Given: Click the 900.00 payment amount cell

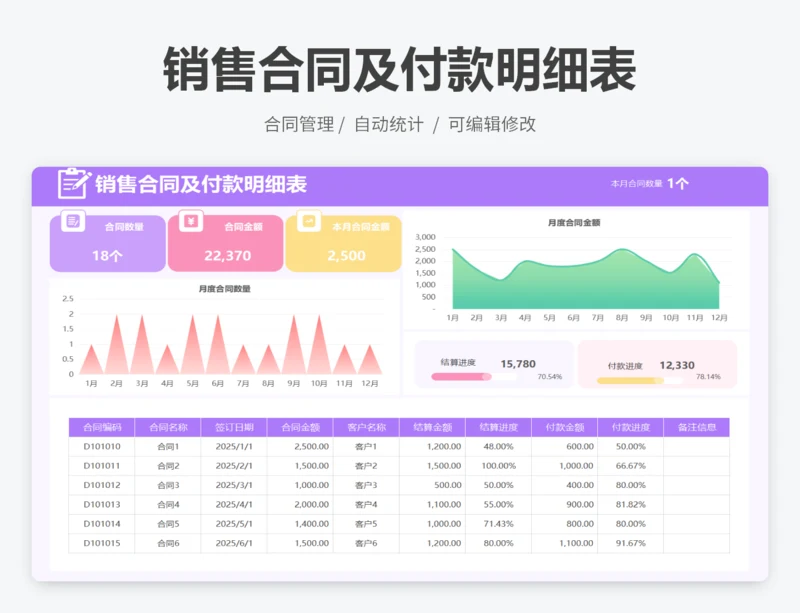Looking at the screenshot, I should click(x=565, y=505).
